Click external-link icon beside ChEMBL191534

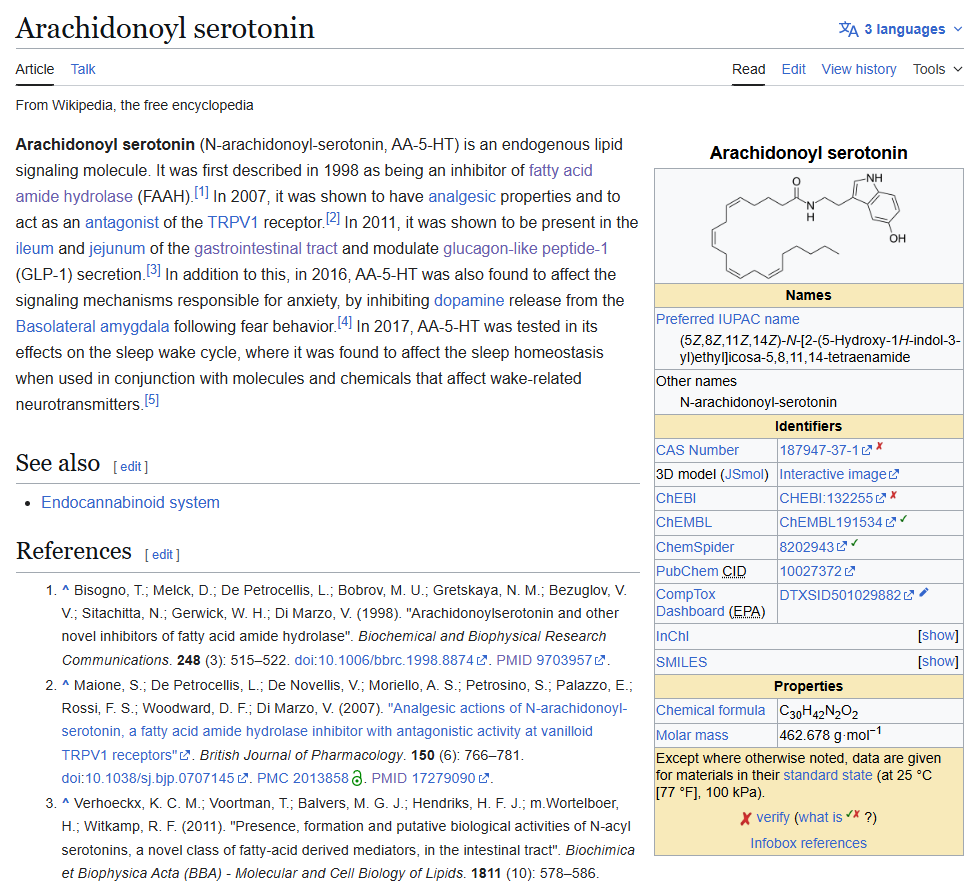pos(891,523)
